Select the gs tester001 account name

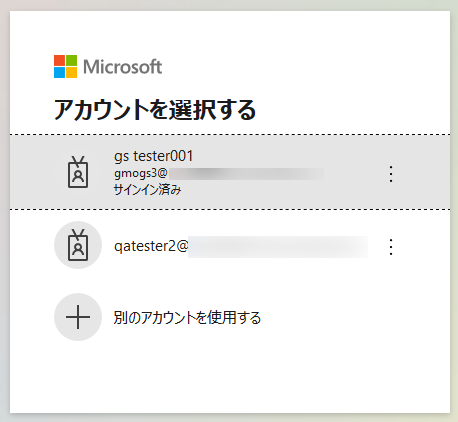click(x=153, y=156)
